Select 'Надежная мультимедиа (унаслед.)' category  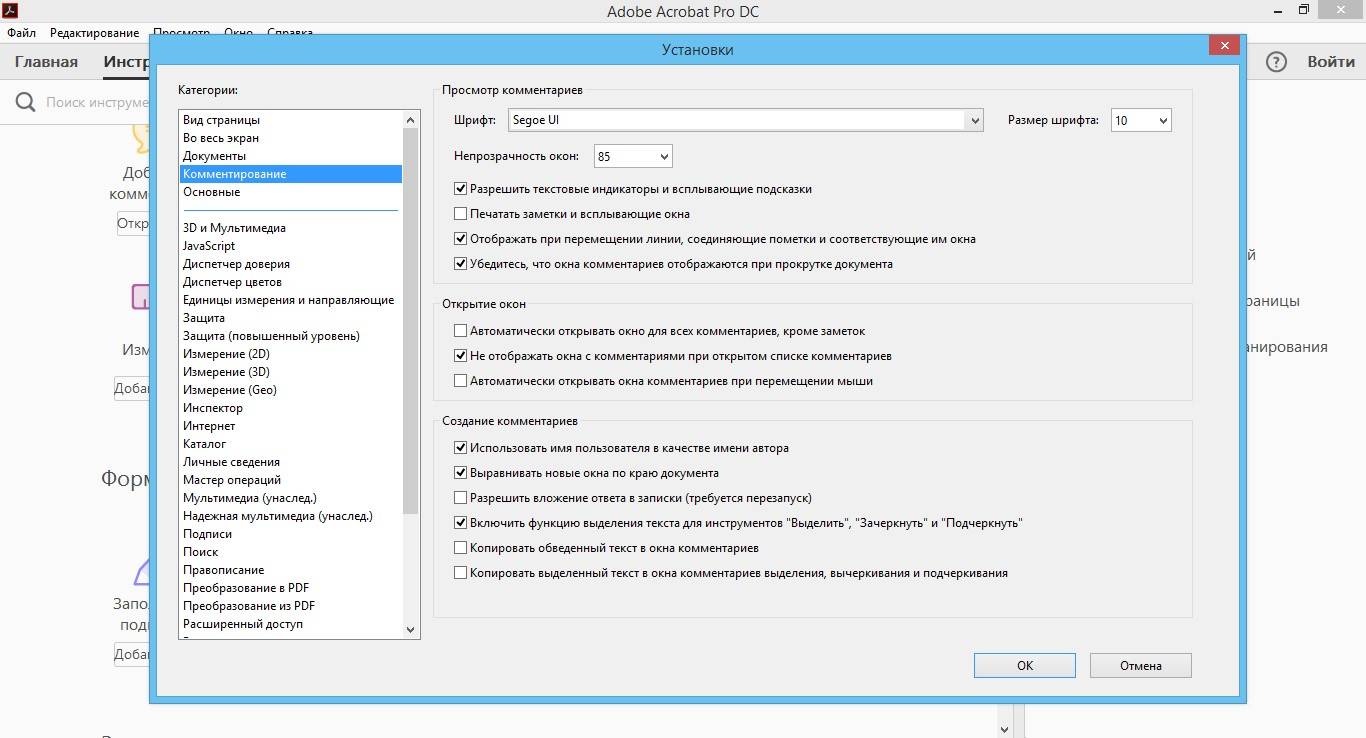290,516
